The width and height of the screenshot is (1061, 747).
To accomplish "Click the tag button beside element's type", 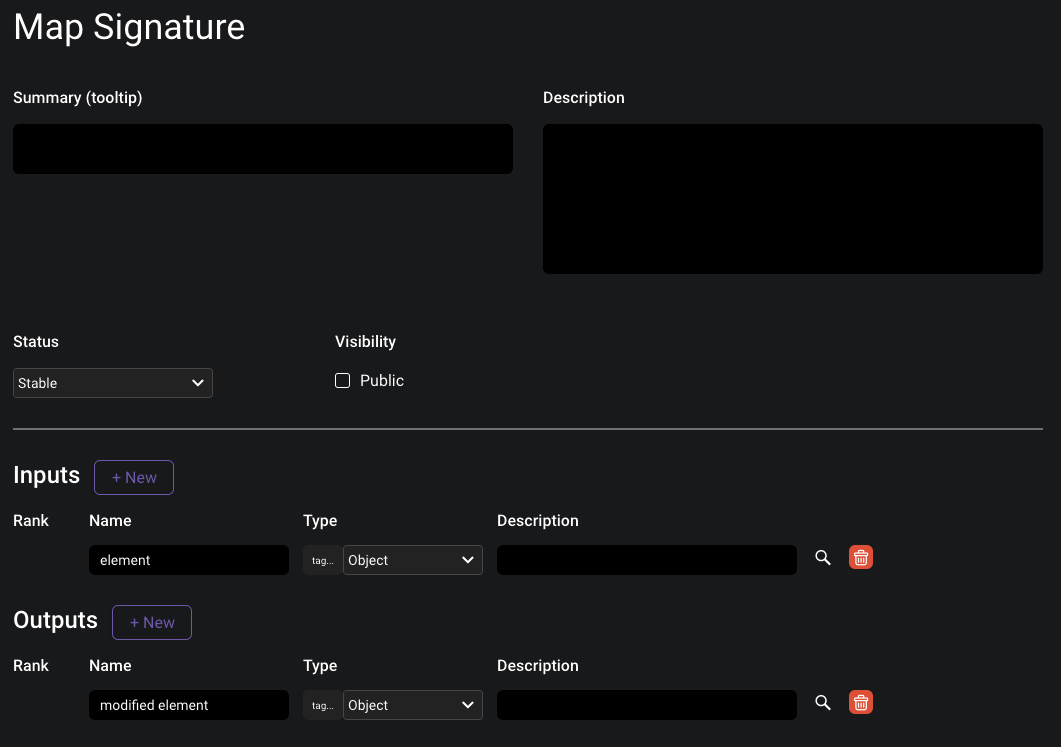I will tap(322, 560).
